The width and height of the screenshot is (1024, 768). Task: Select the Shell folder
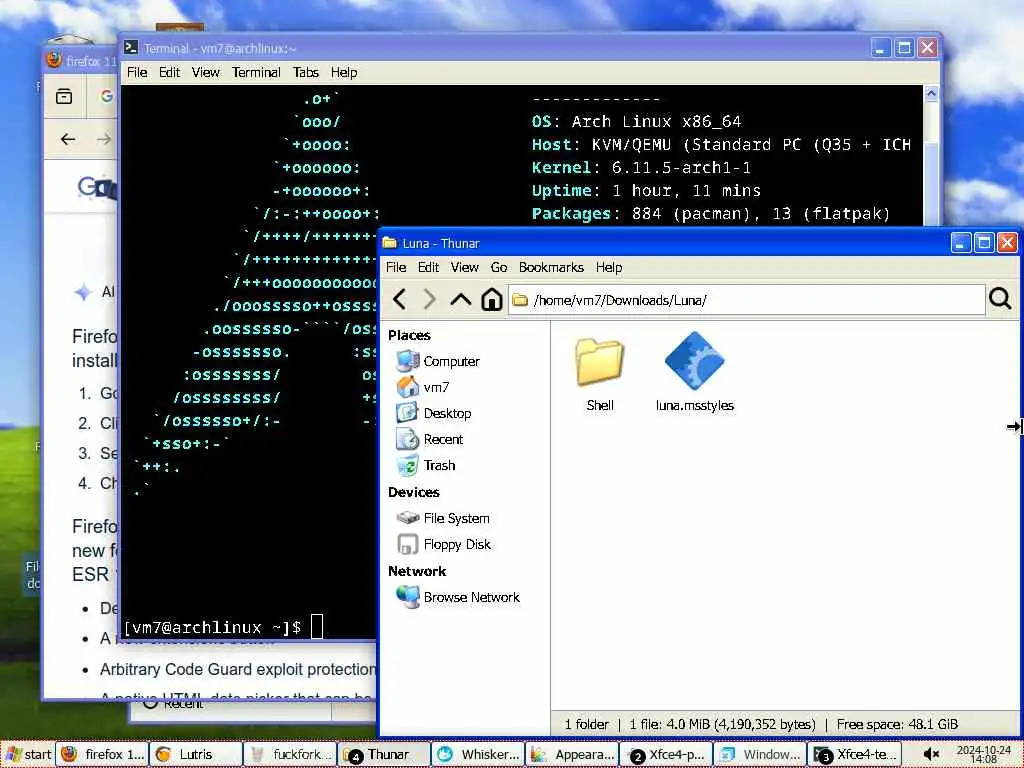[x=600, y=374]
